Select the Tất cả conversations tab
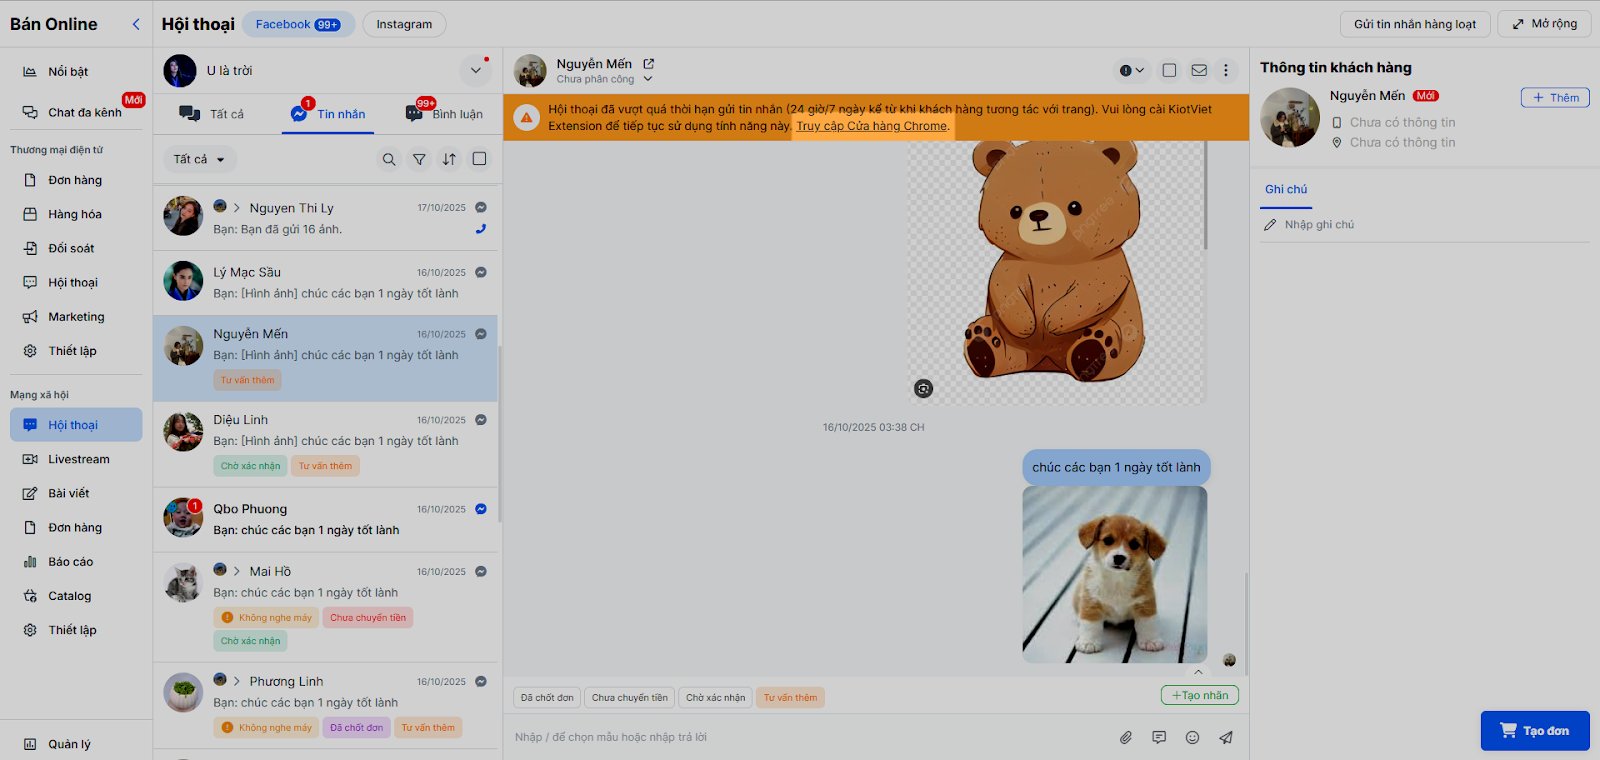This screenshot has width=1600, height=760. [x=212, y=114]
